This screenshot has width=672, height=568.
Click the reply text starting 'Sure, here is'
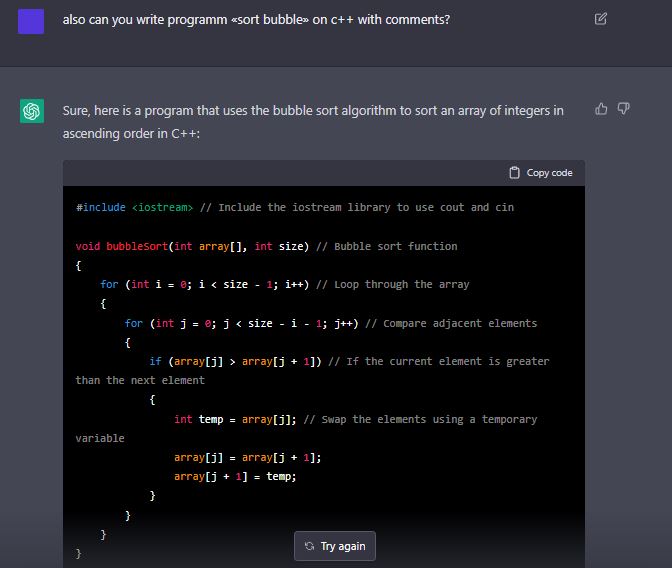(313, 122)
